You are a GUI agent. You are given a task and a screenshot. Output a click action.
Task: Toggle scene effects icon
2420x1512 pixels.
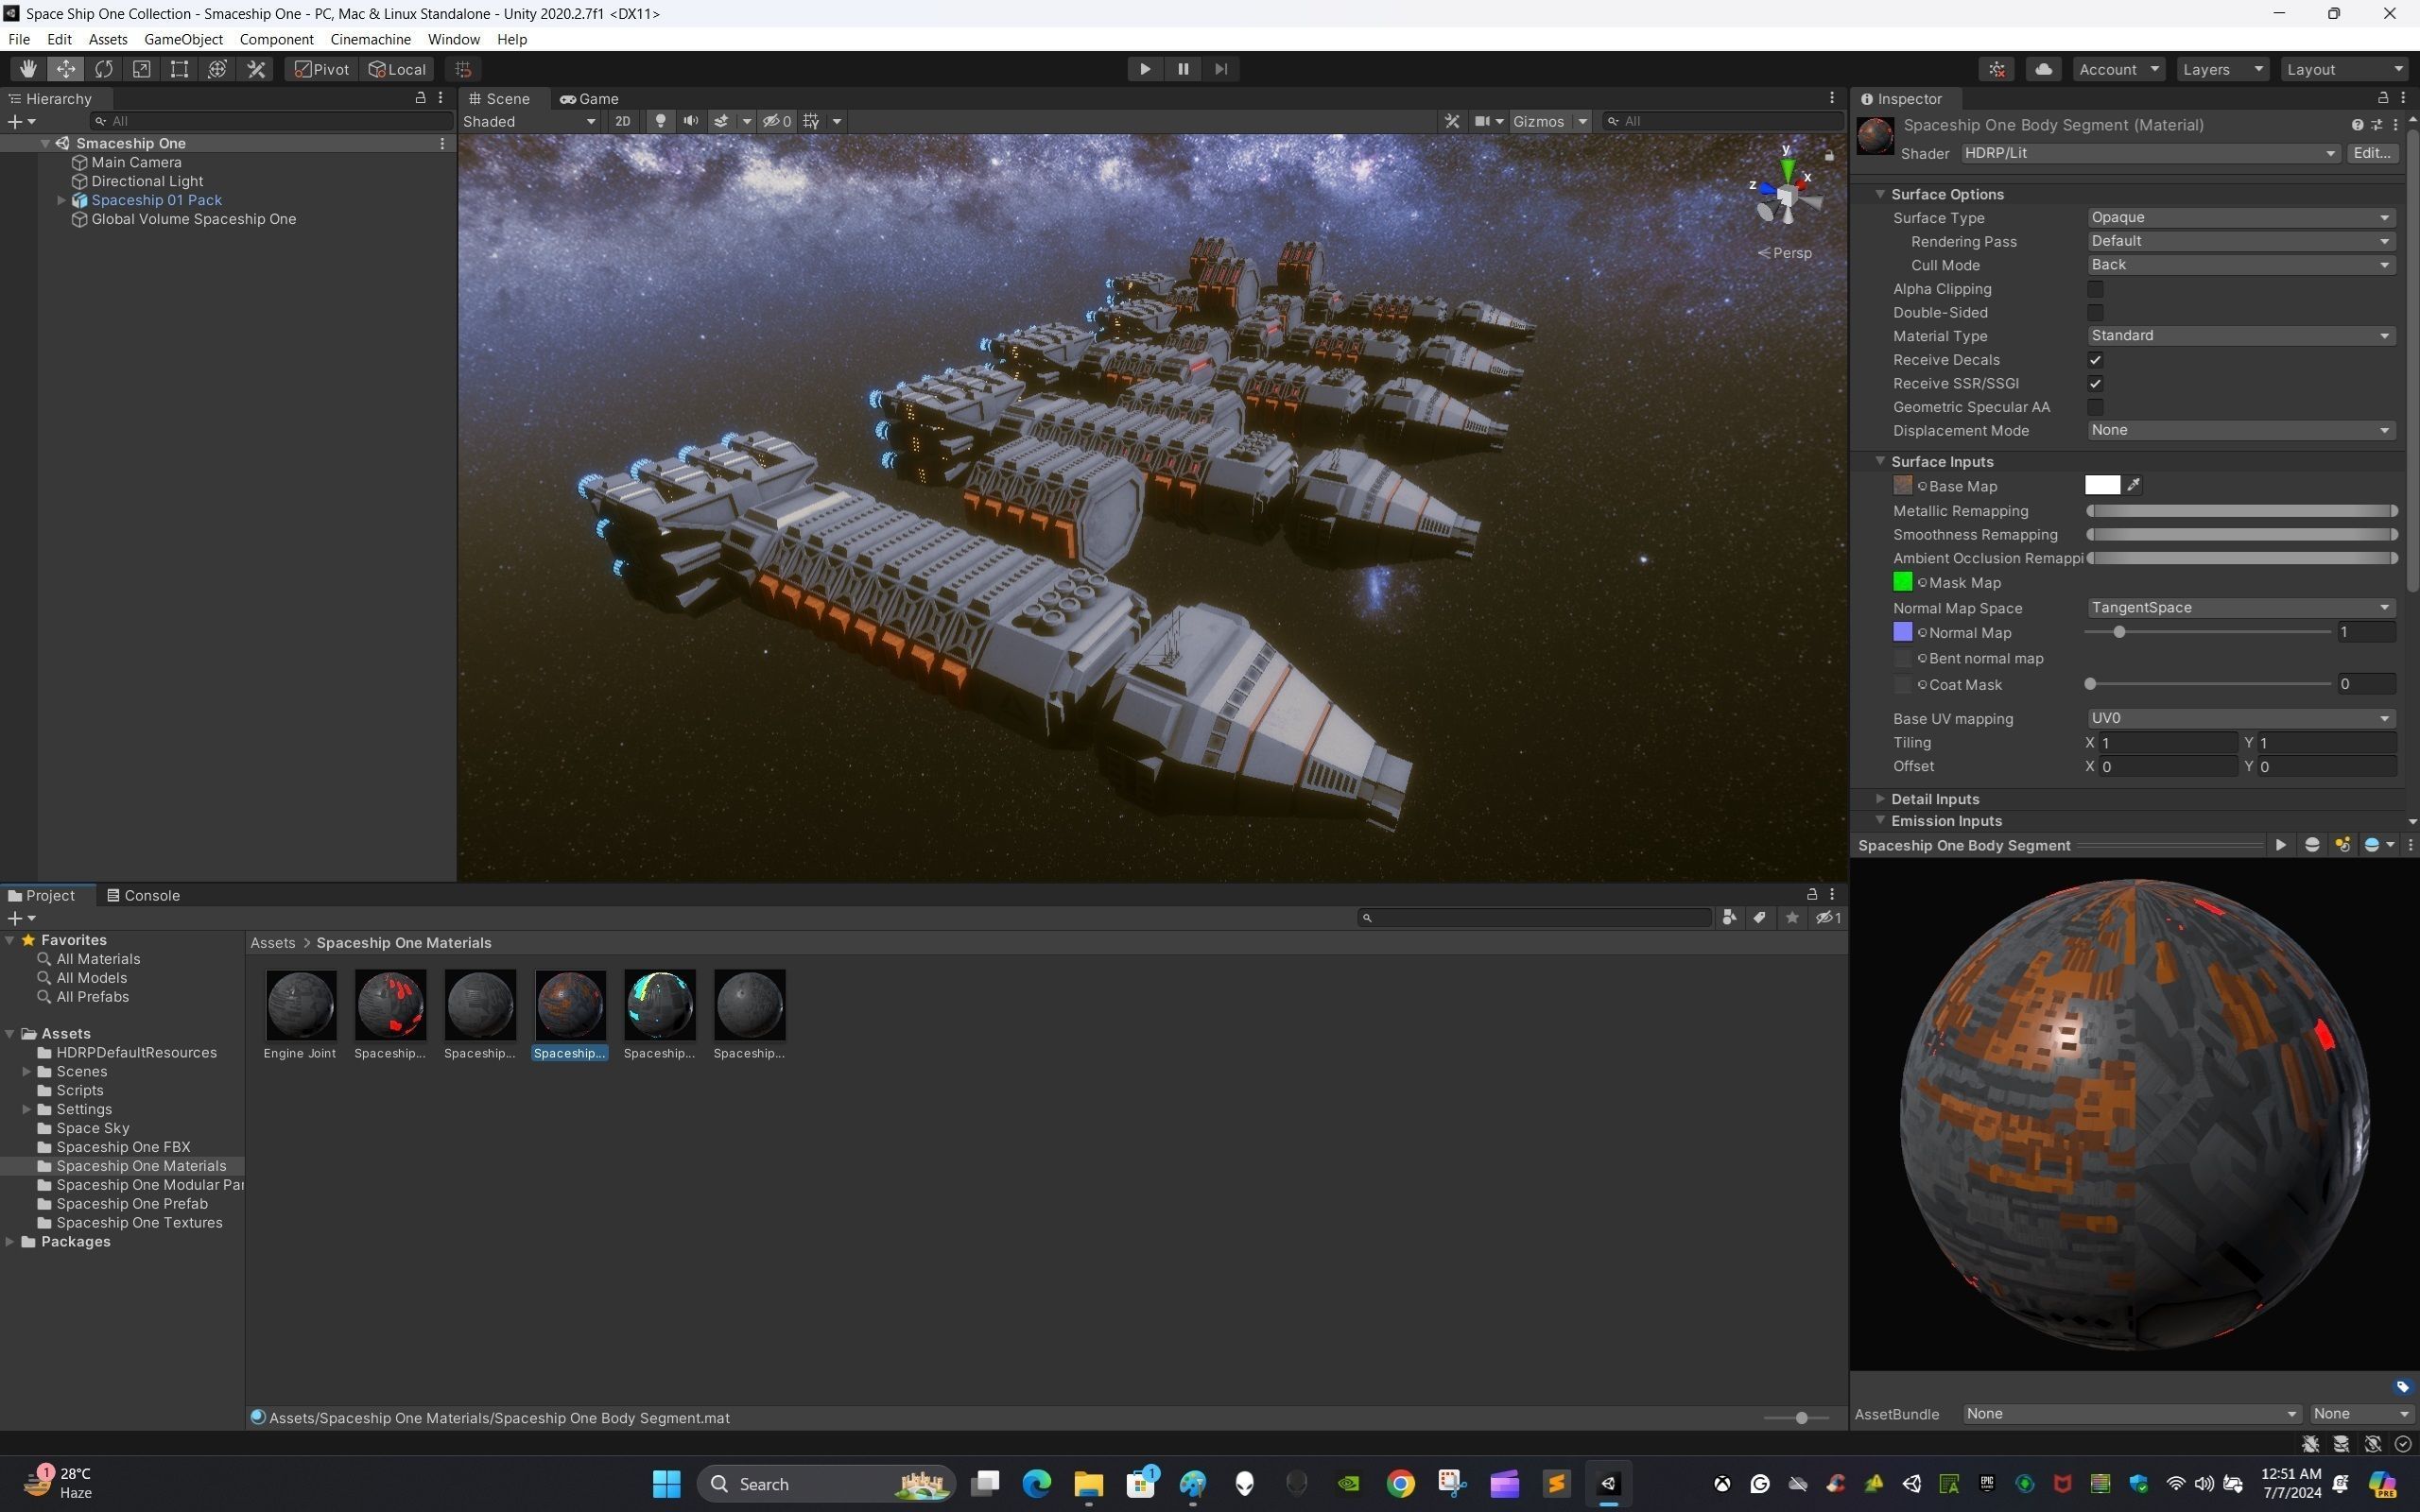[x=721, y=121]
